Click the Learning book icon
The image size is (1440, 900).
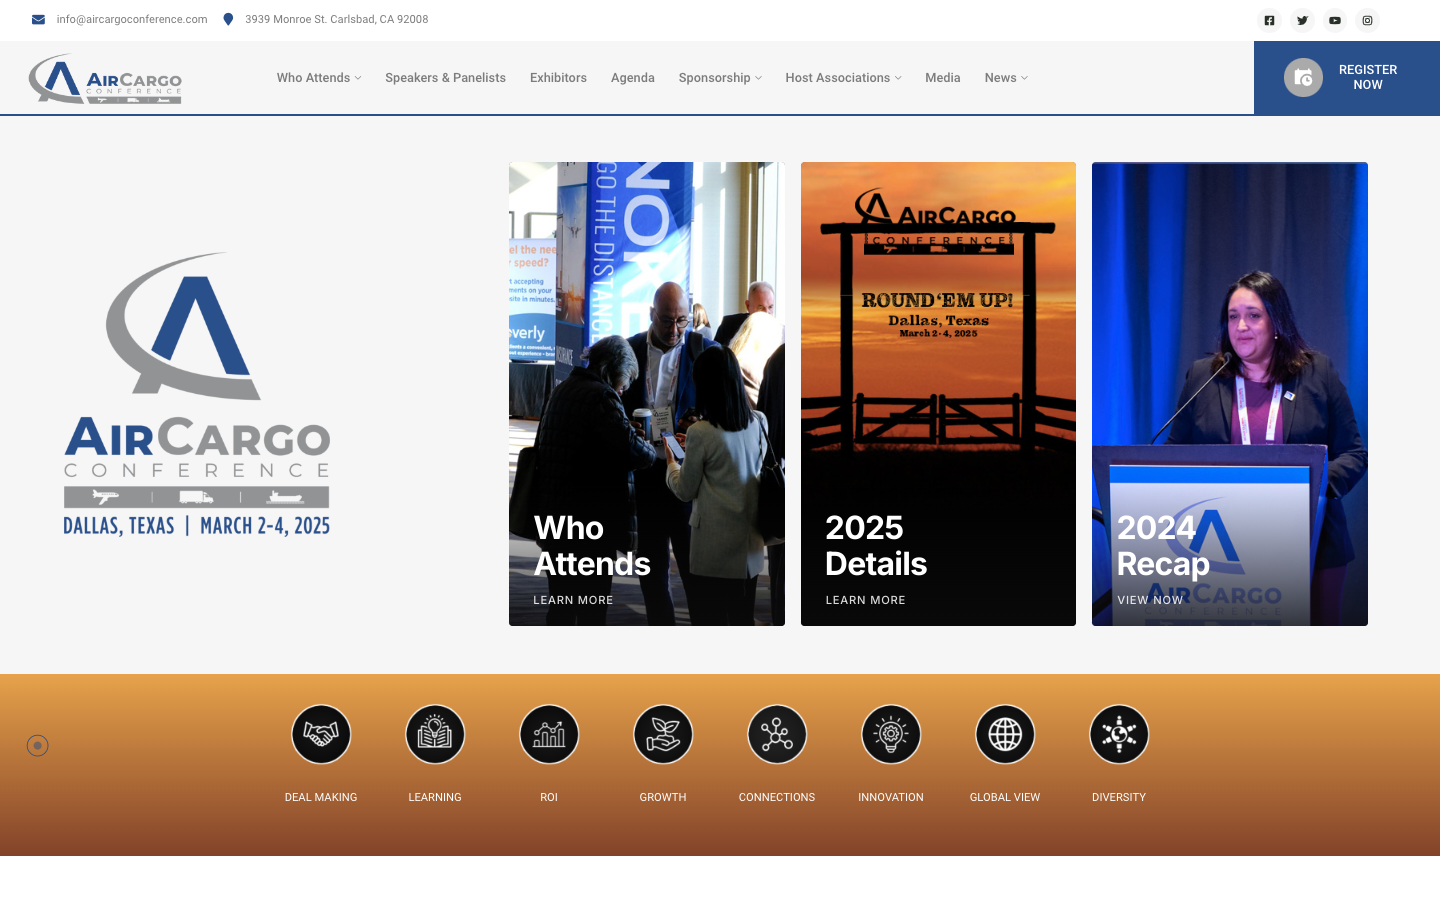coord(435,735)
